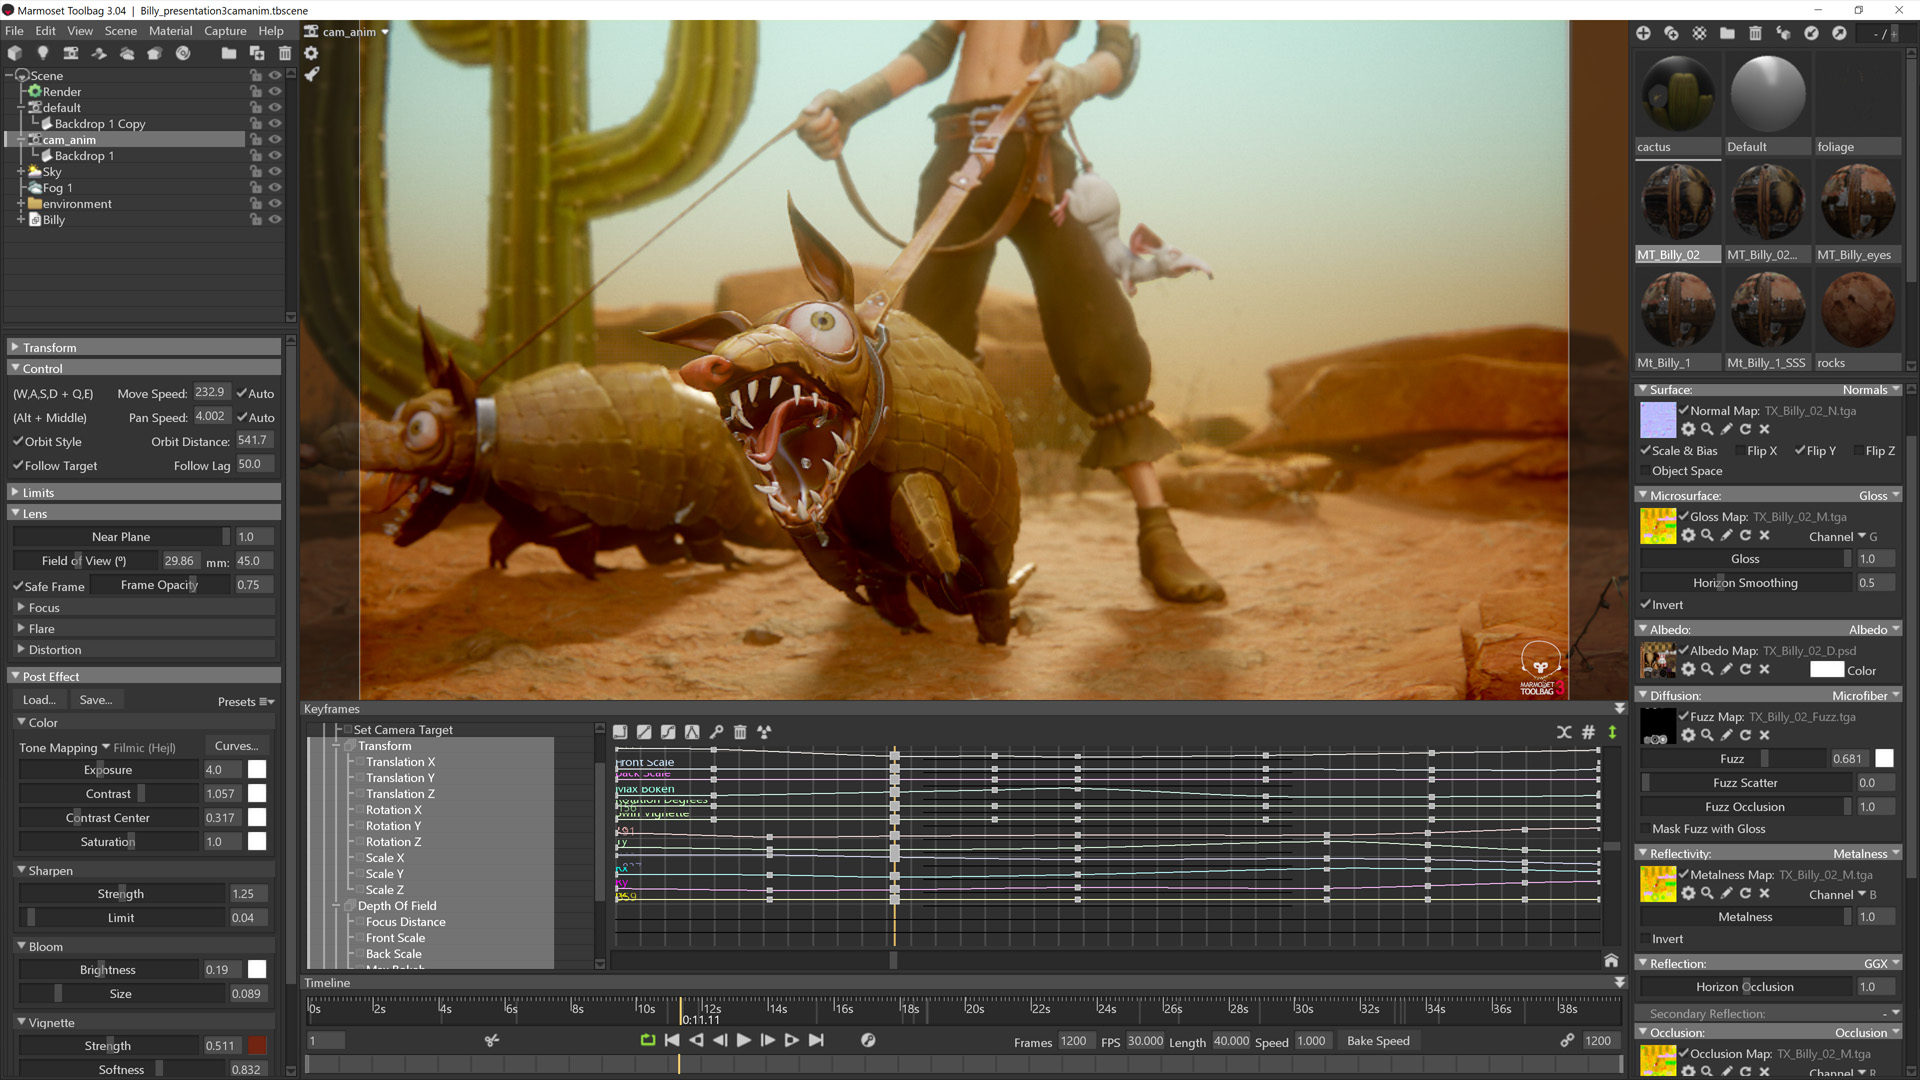Enable Flip X for normal map
Screen dimensions: 1920x1080
[x=1740, y=451]
